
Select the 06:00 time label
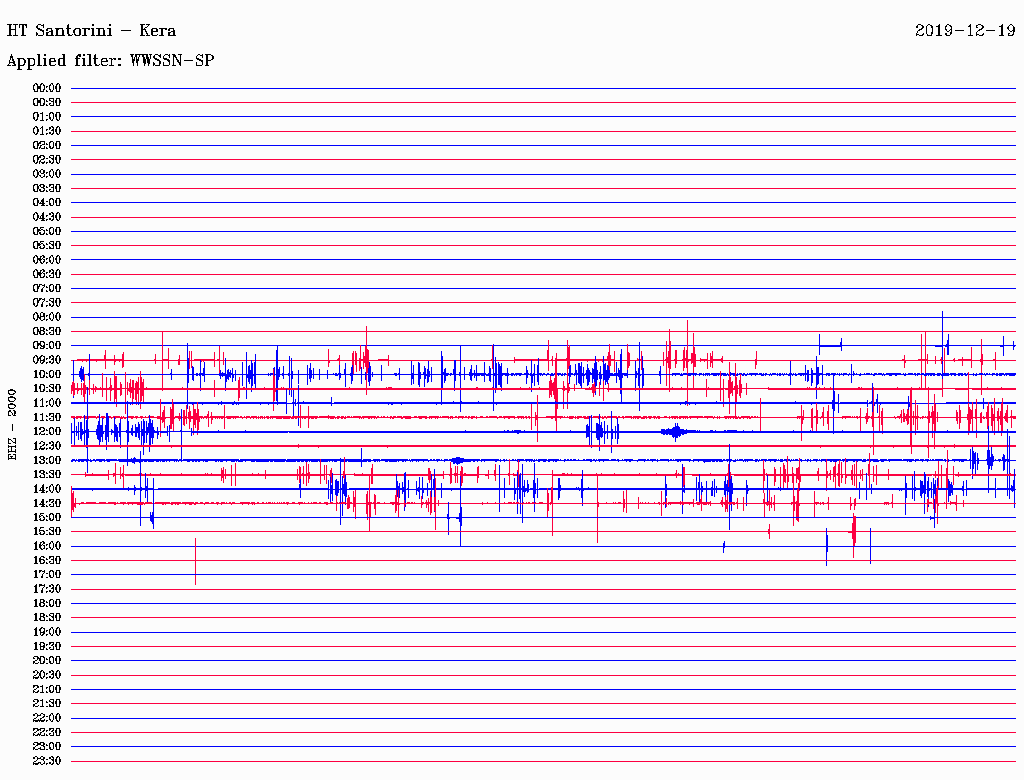[x=47, y=260]
